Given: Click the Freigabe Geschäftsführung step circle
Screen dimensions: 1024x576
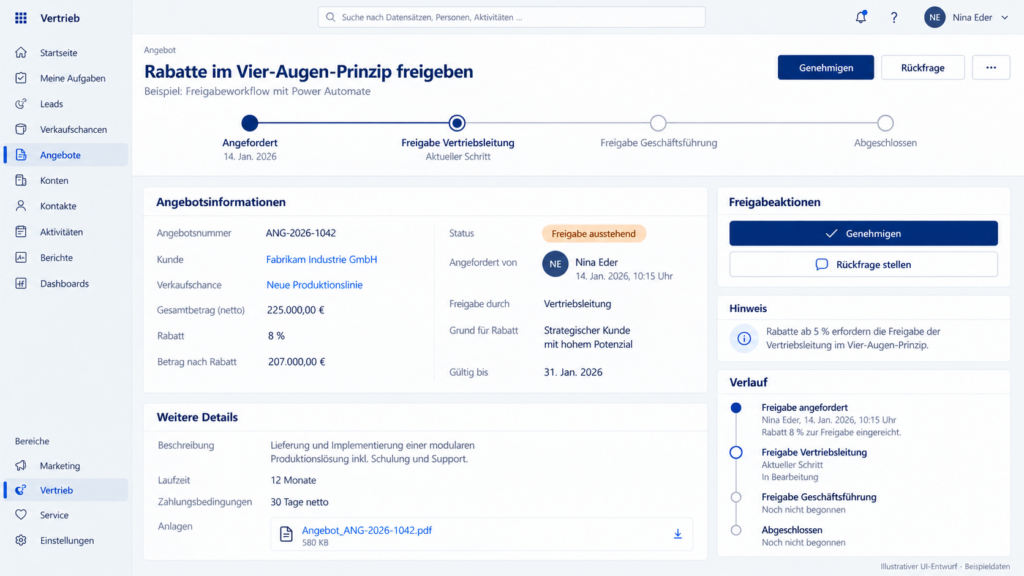Looking at the screenshot, I should coord(658,123).
